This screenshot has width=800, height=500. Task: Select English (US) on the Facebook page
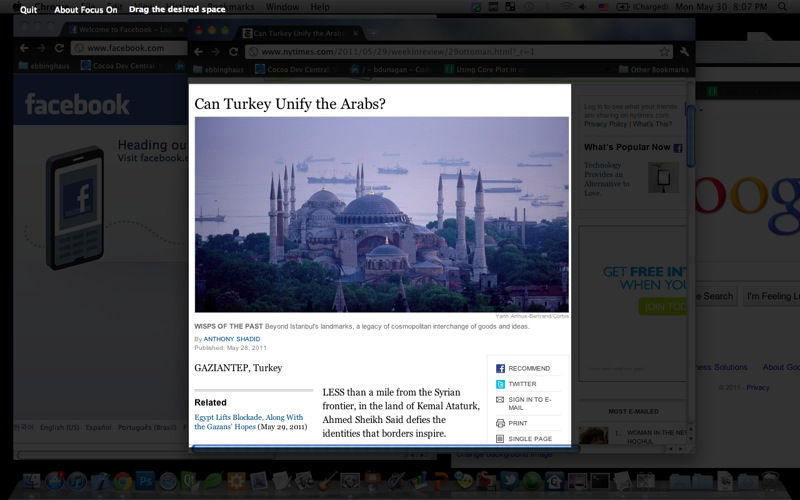pos(60,428)
